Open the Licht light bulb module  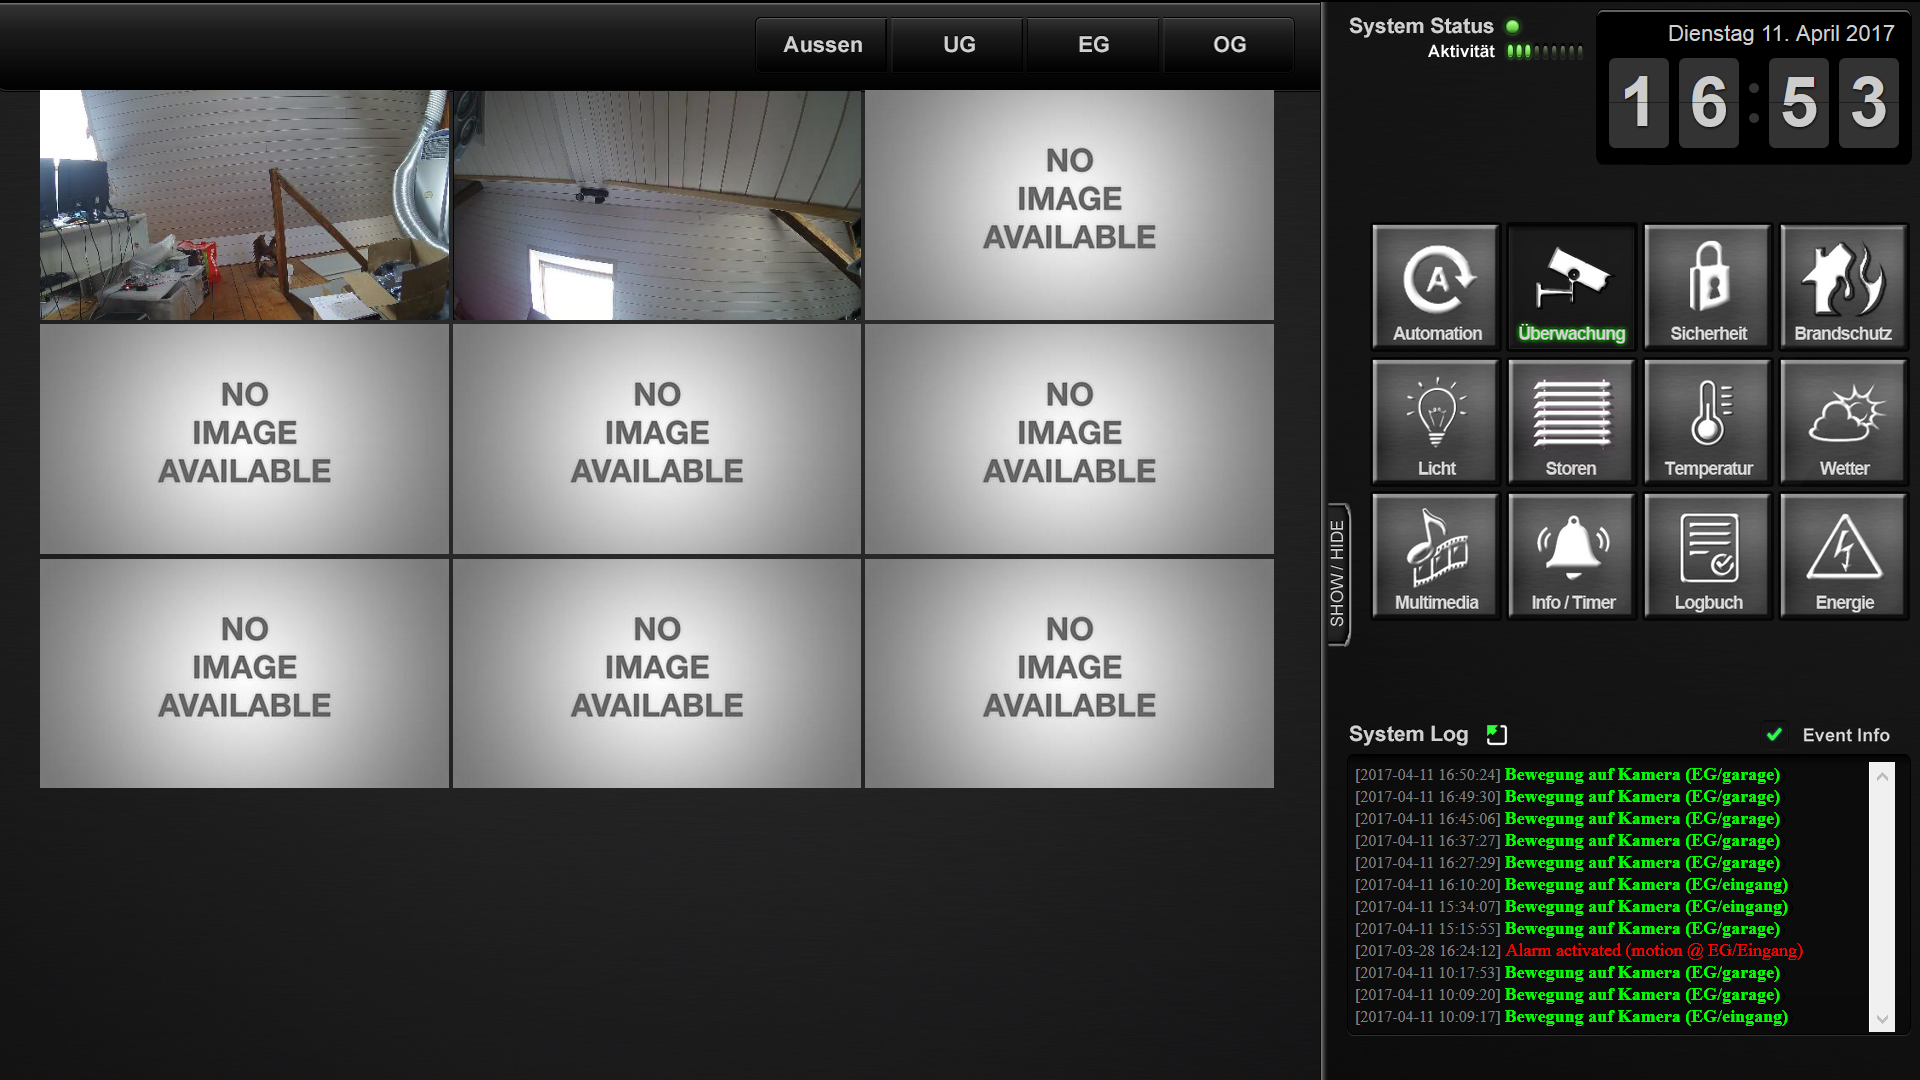(x=1436, y=422)
